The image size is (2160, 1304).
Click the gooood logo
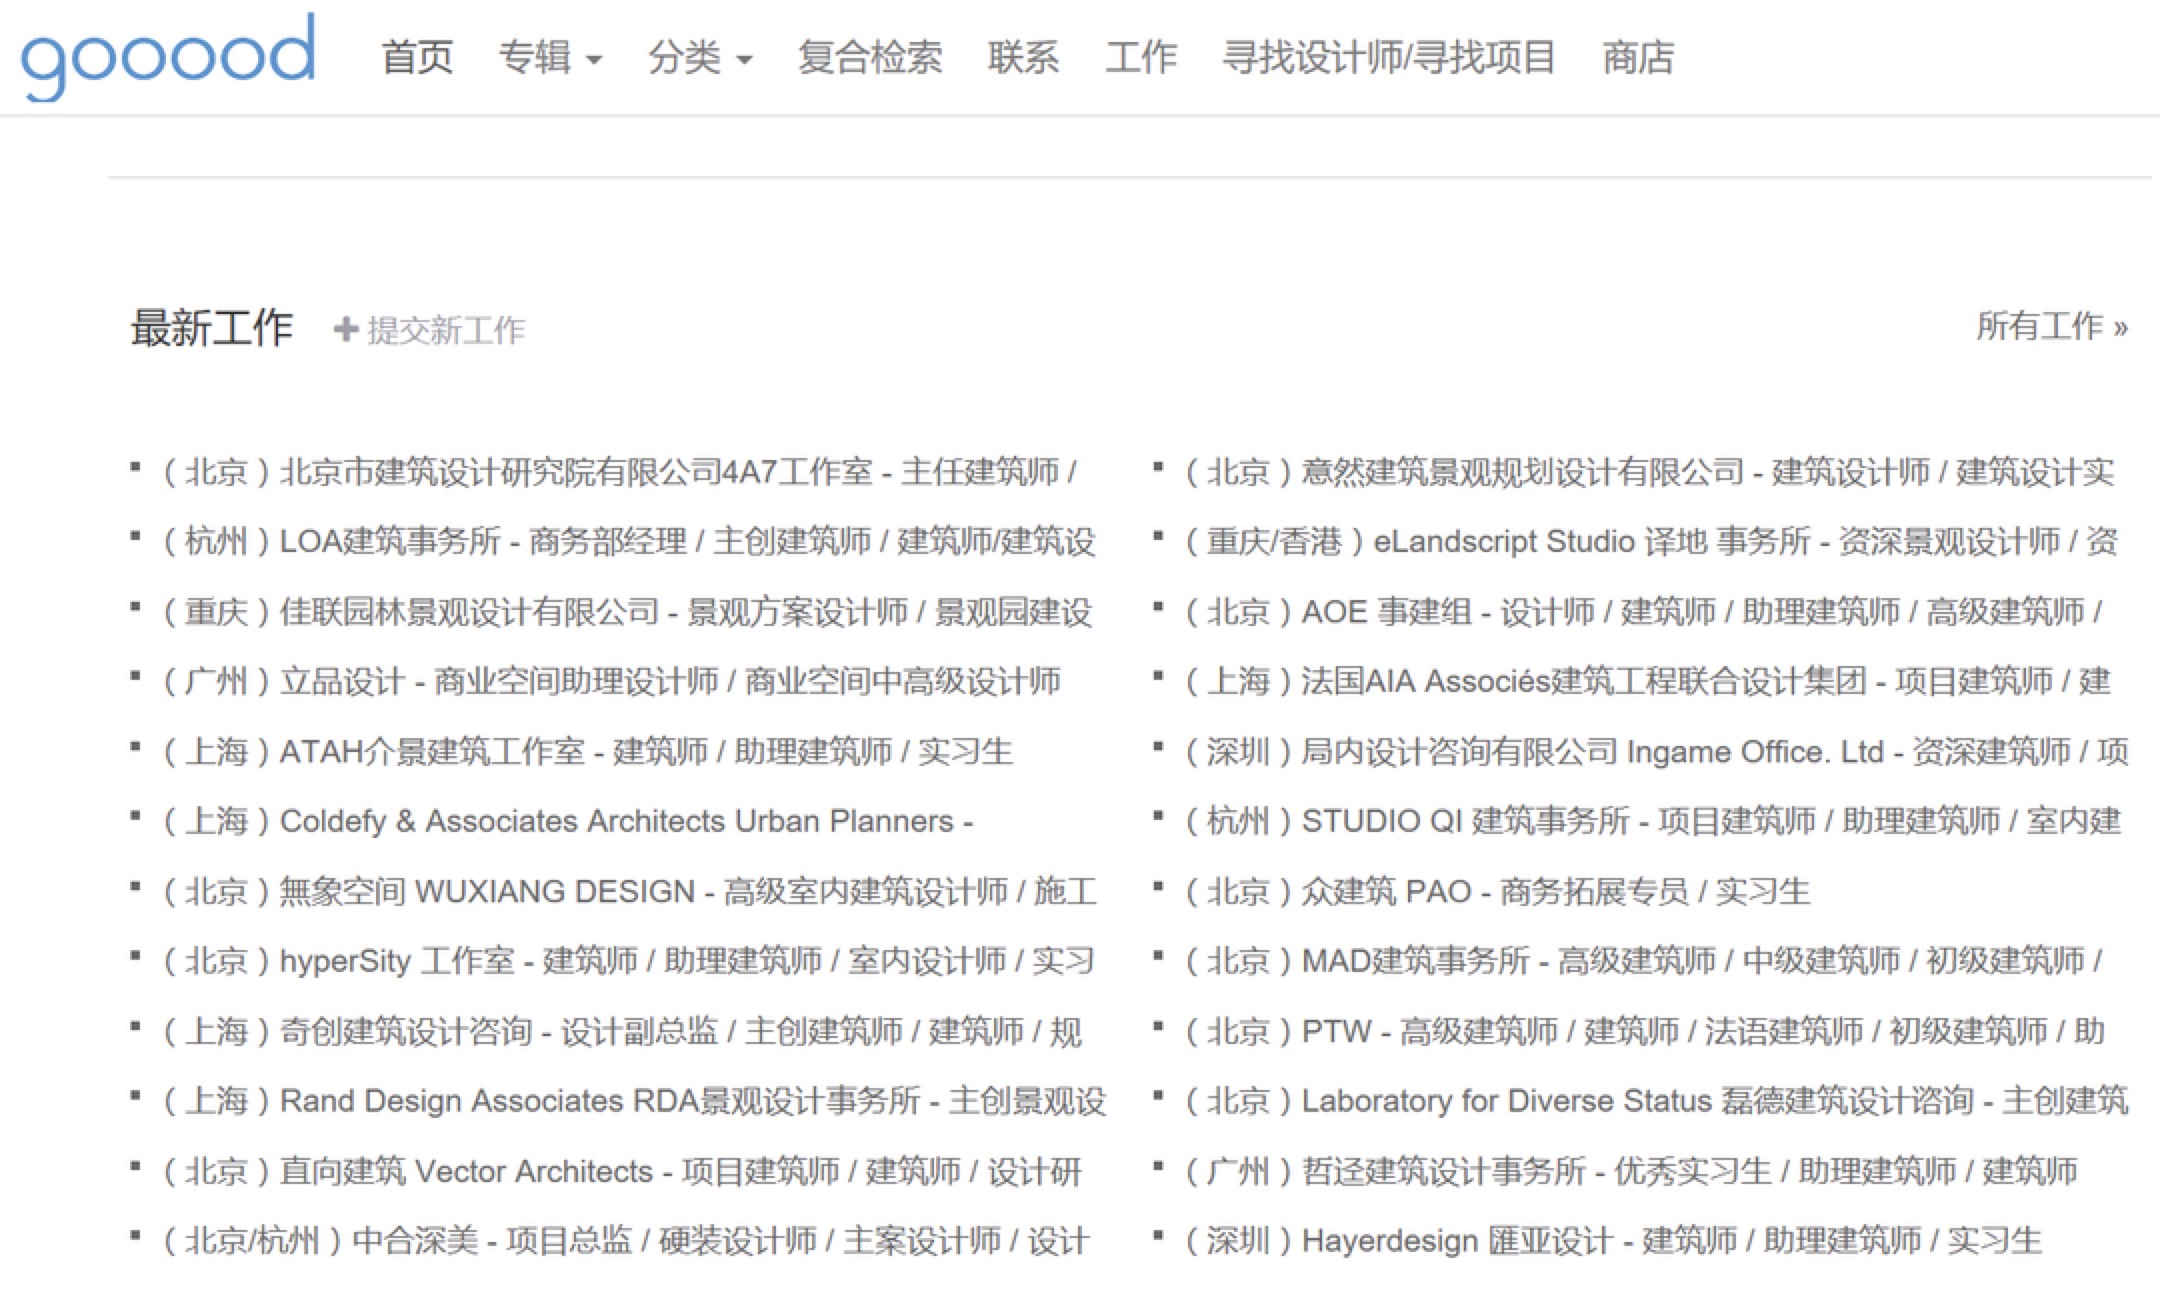[x=168, y=56]
